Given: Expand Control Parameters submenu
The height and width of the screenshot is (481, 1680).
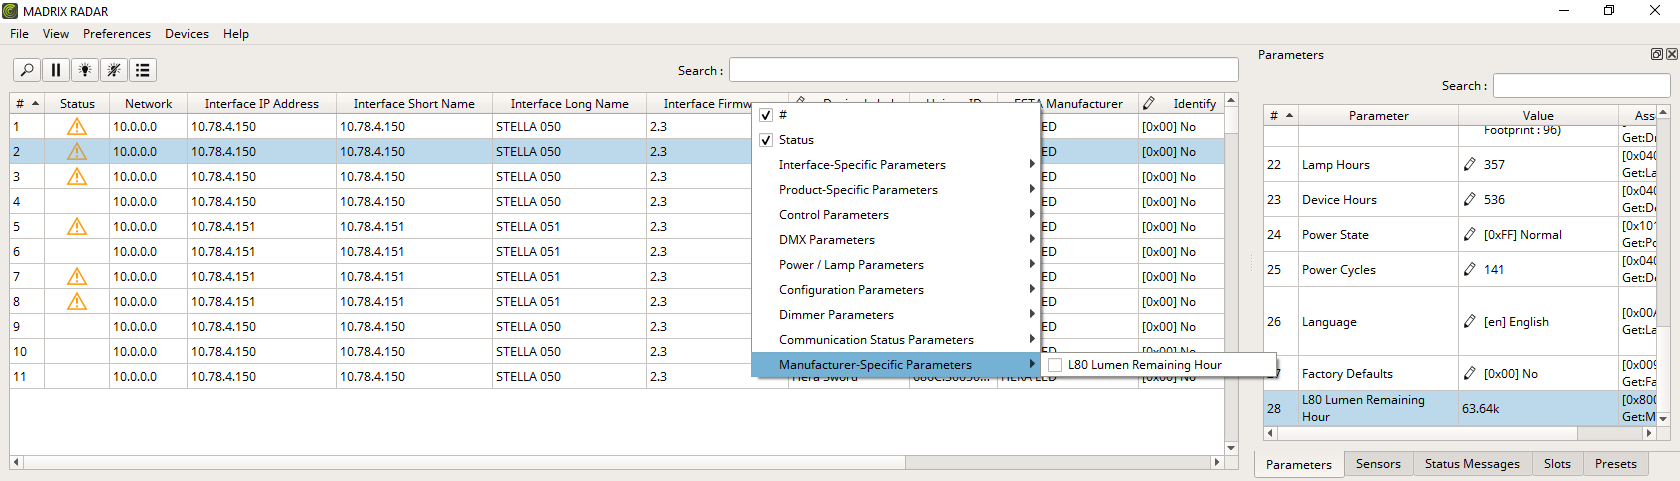Looking at the screenshot, I should point(896,215).
